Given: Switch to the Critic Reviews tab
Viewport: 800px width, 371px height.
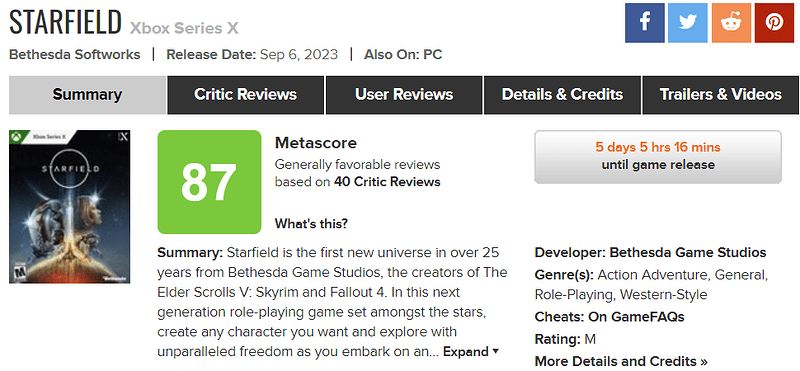Looking at the screenshot, I should pos(245,95).
